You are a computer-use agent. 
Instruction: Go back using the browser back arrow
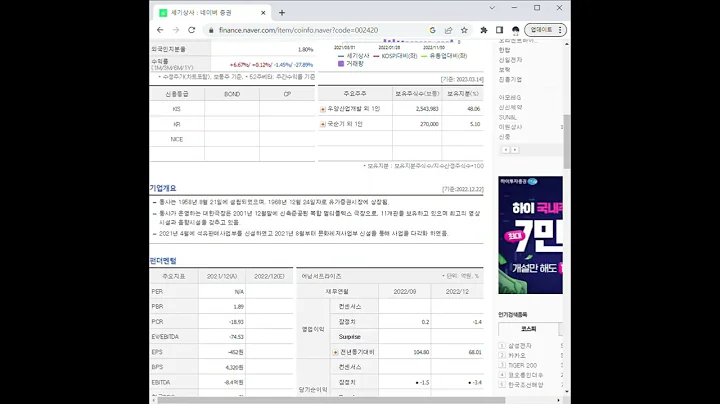click(x=160, y=30)
